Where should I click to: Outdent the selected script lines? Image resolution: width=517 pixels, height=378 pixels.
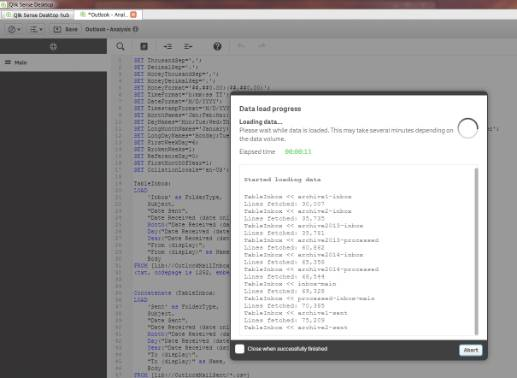click(x=188, y=46)
